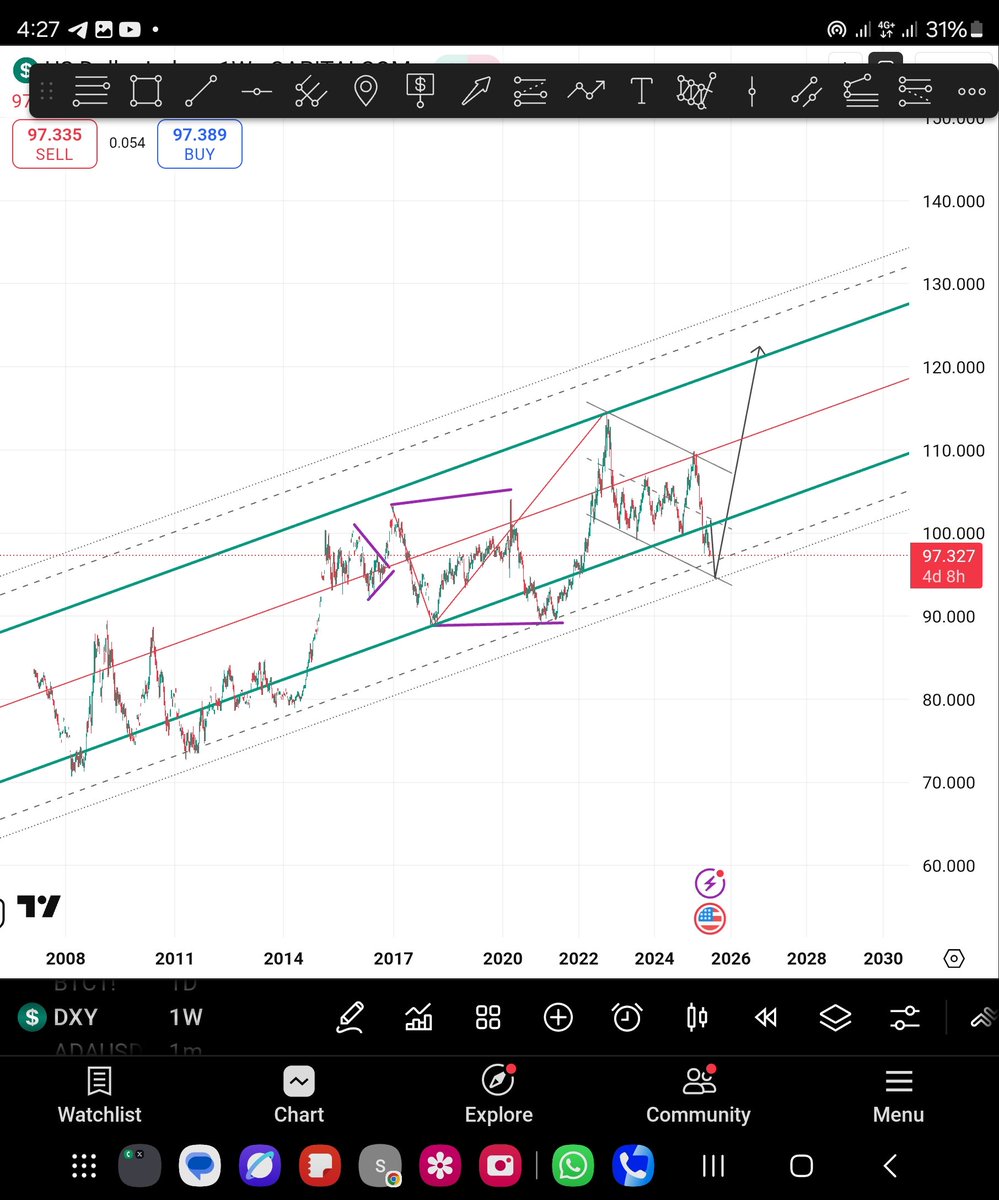Open chart settings sliders

pos(904,1017)
